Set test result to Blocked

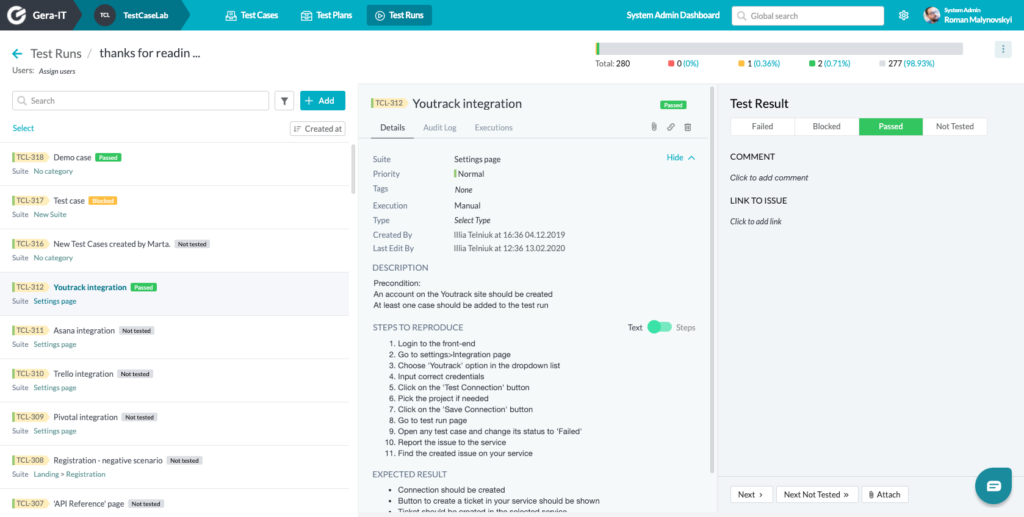click(x=826, y=127)
